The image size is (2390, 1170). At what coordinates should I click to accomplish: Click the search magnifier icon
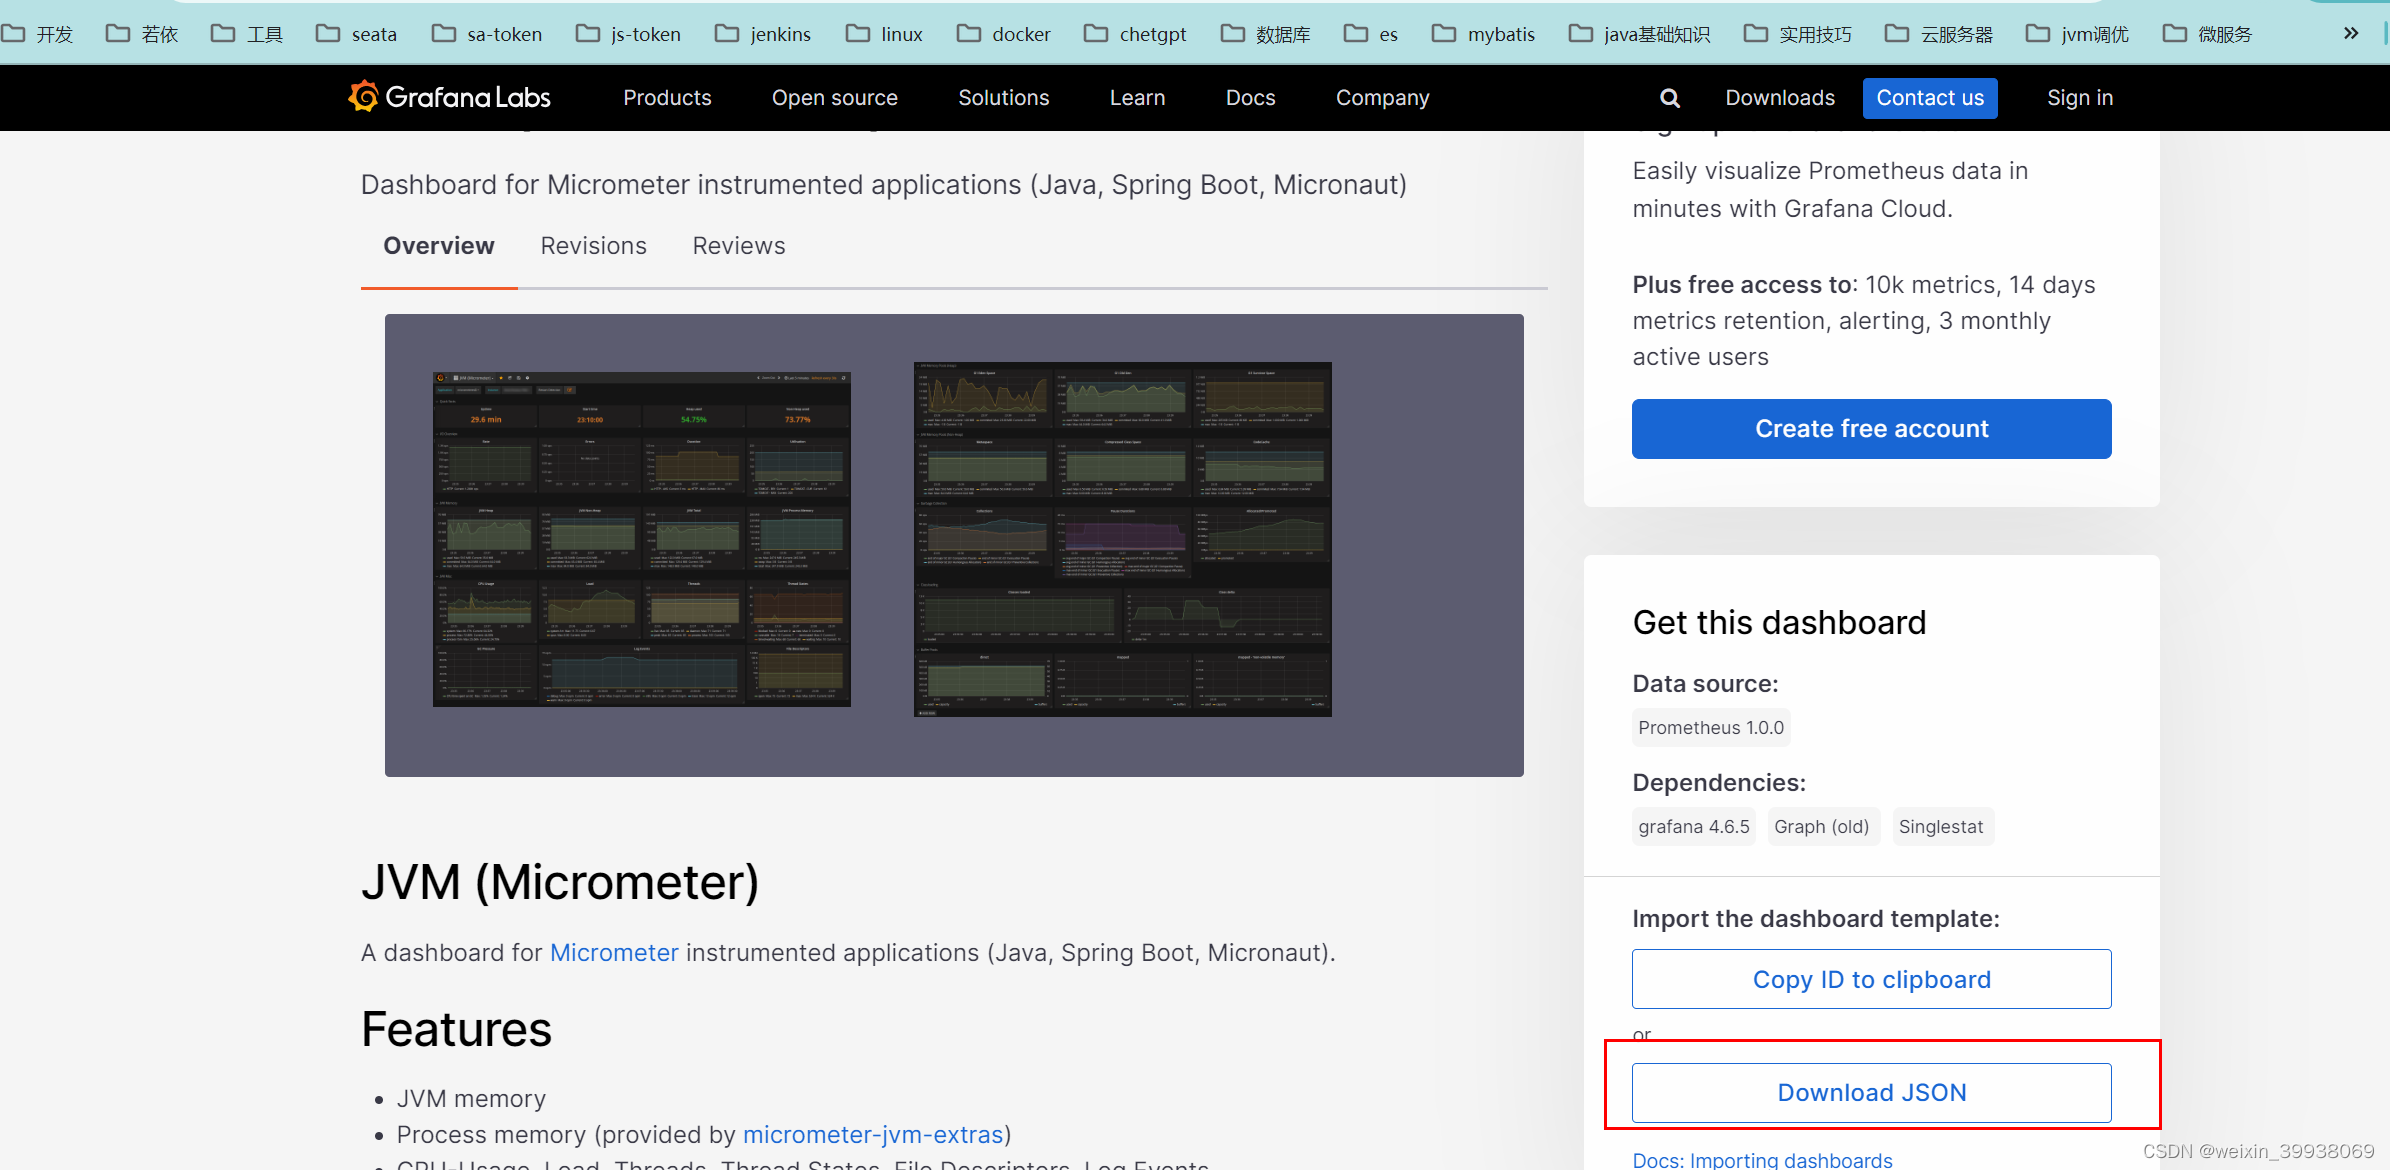pos(1669,98)
